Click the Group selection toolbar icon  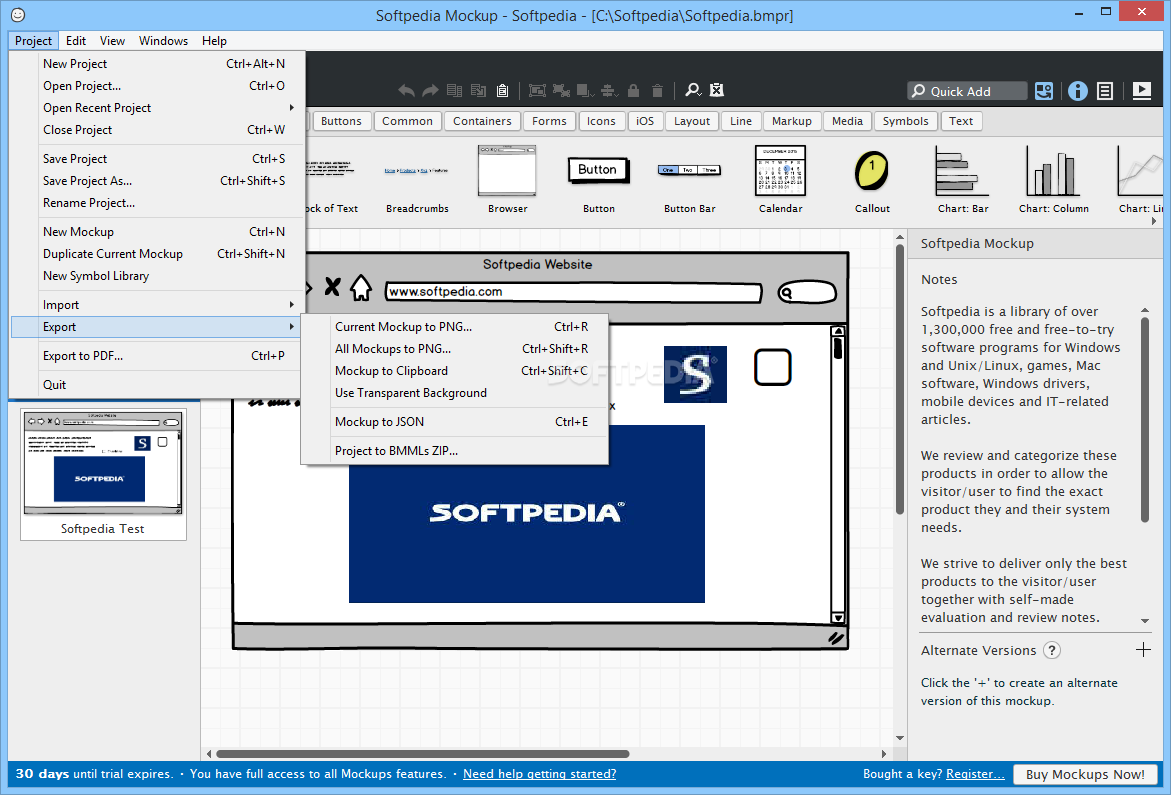click(x=537, y=90)
